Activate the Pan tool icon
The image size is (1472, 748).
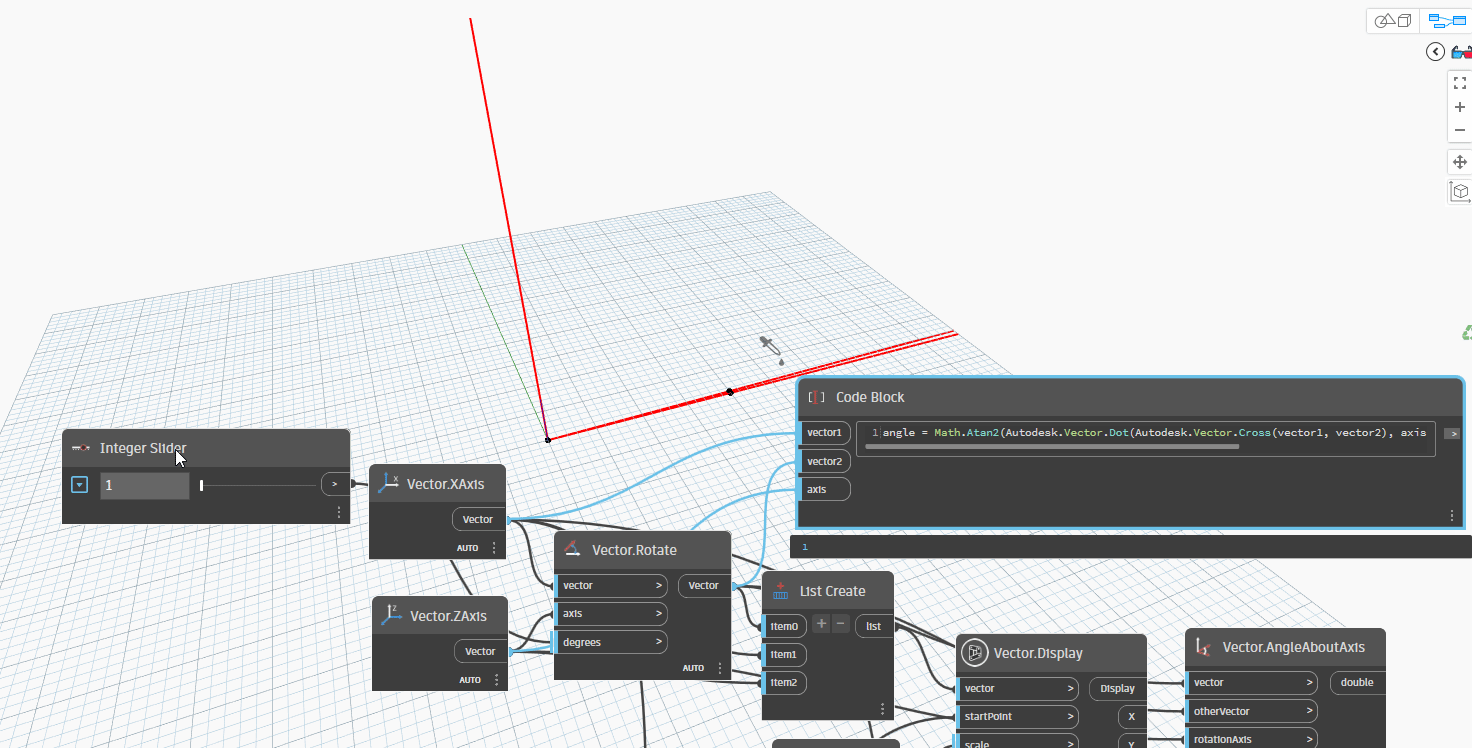[1459, 162]
